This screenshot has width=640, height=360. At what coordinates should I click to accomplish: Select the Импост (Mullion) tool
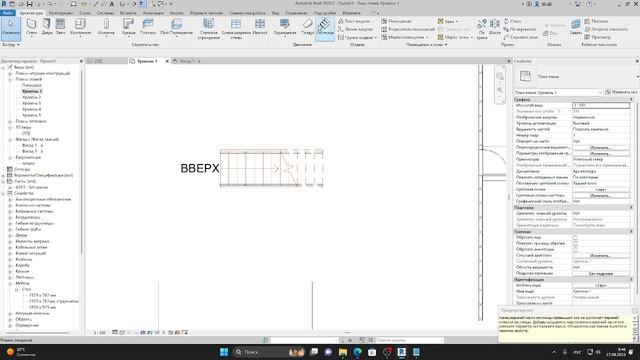point(260,27)
